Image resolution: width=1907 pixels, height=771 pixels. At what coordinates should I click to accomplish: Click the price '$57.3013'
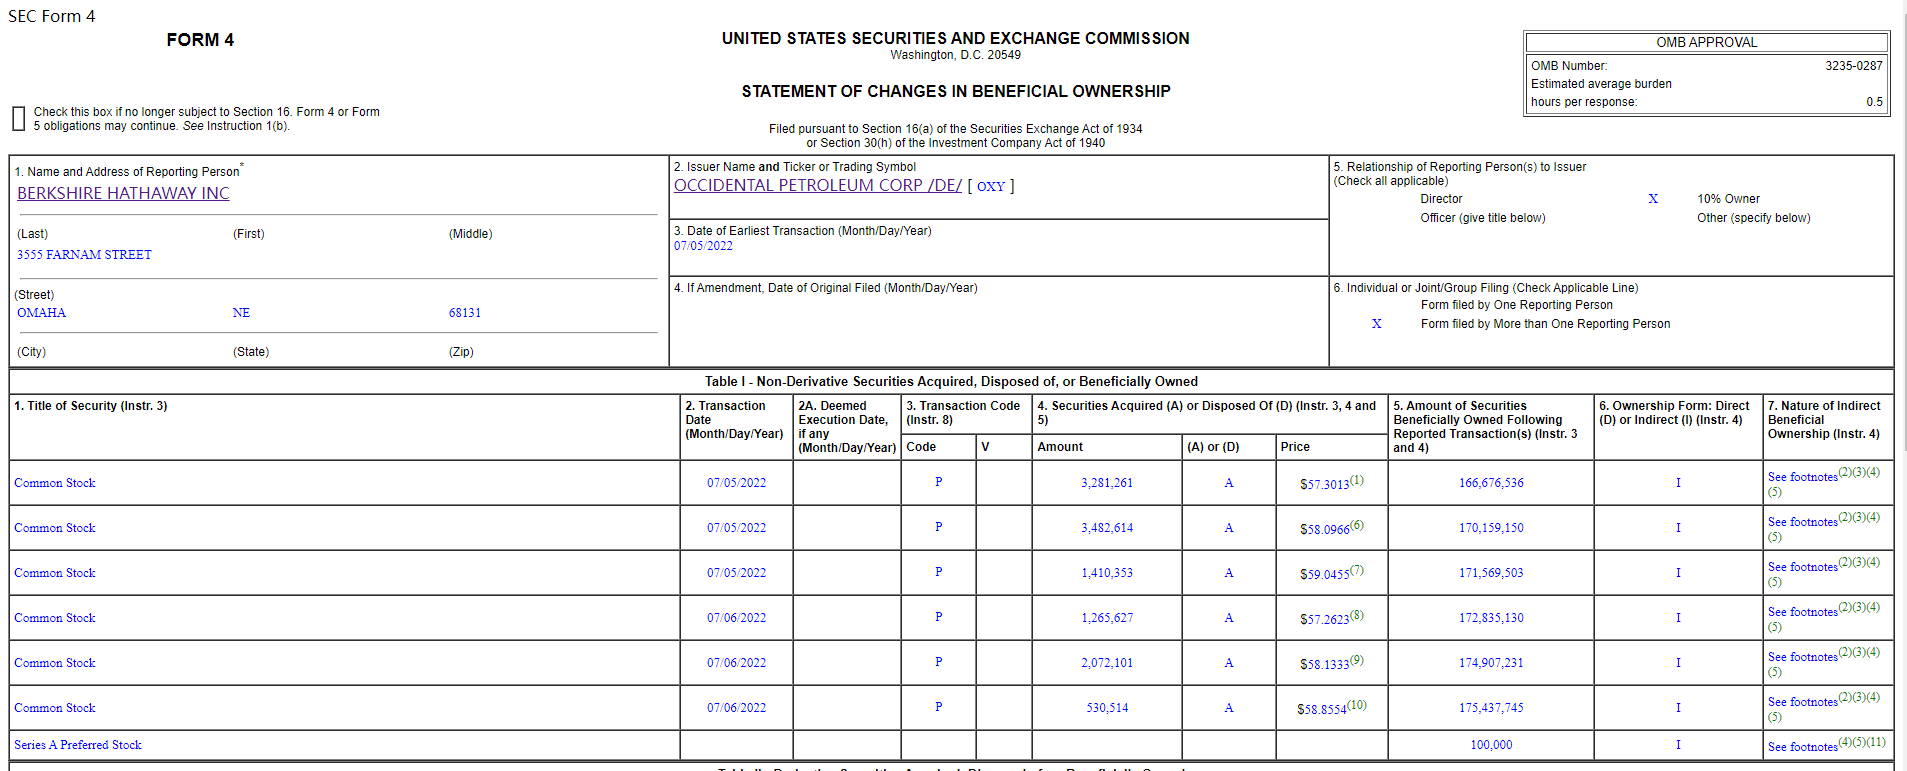coord(1324,485)
